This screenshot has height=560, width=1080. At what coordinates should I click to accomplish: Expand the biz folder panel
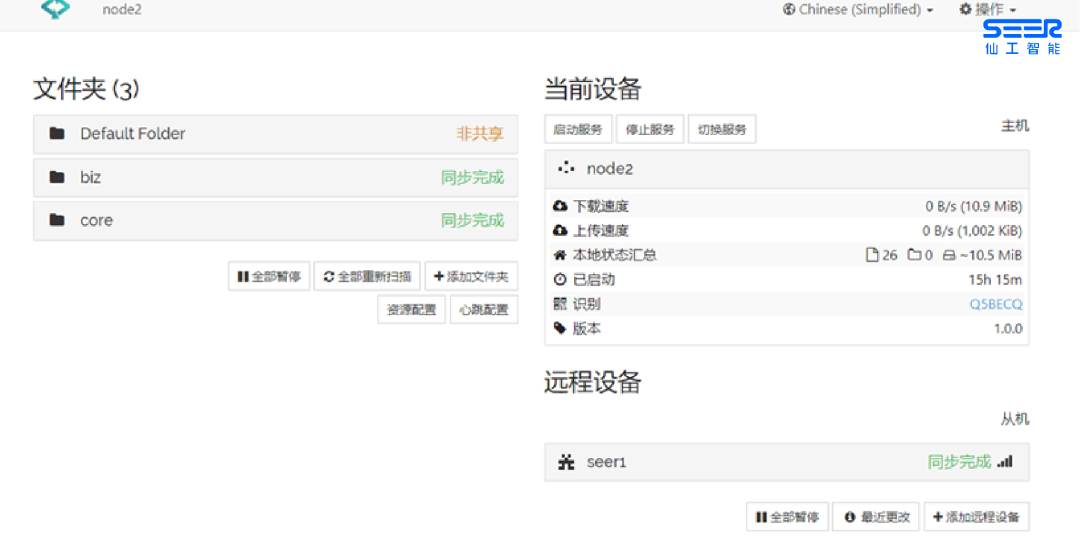(275, 178)
